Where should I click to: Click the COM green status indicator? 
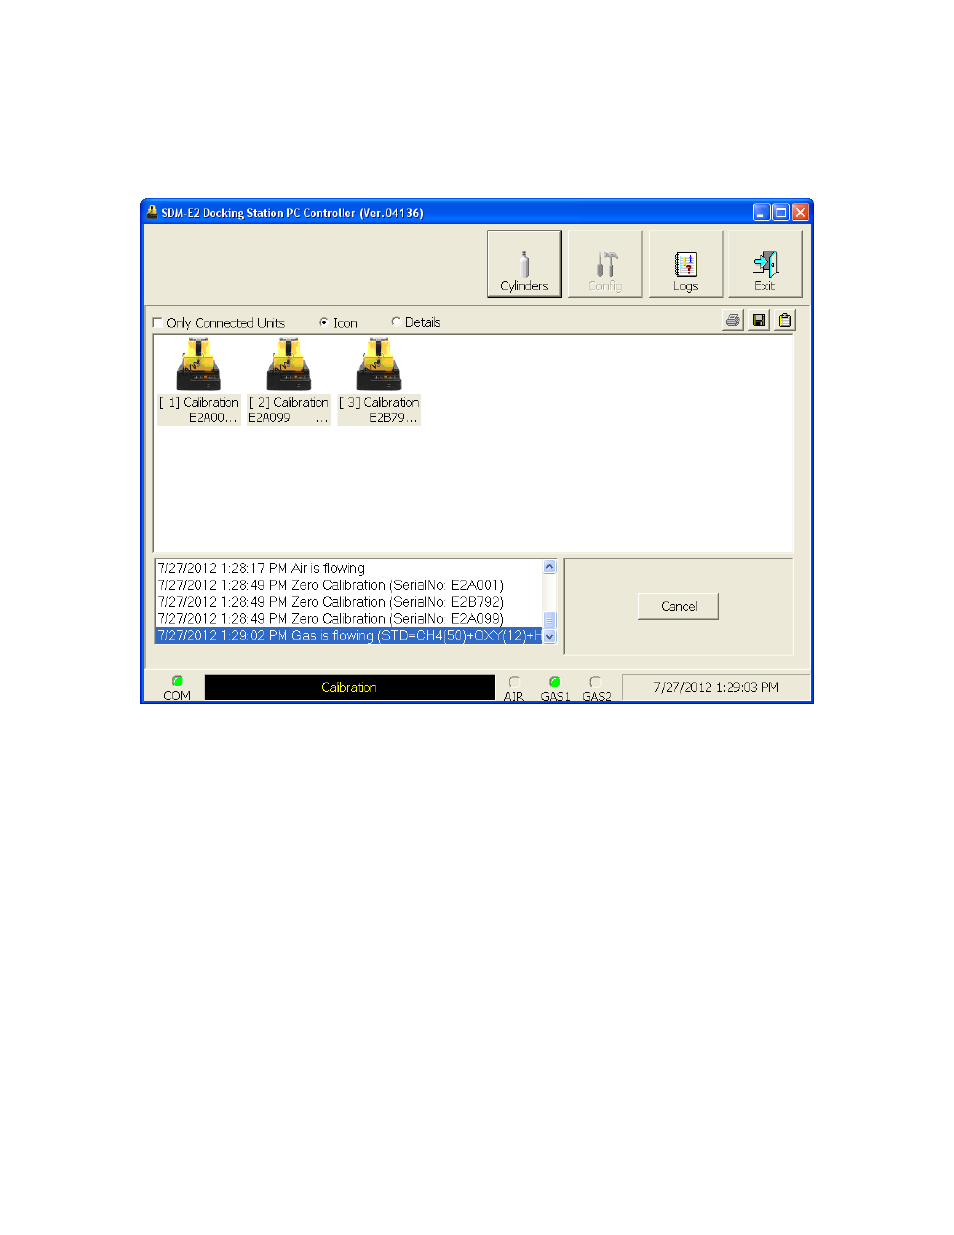pos(177,681)
